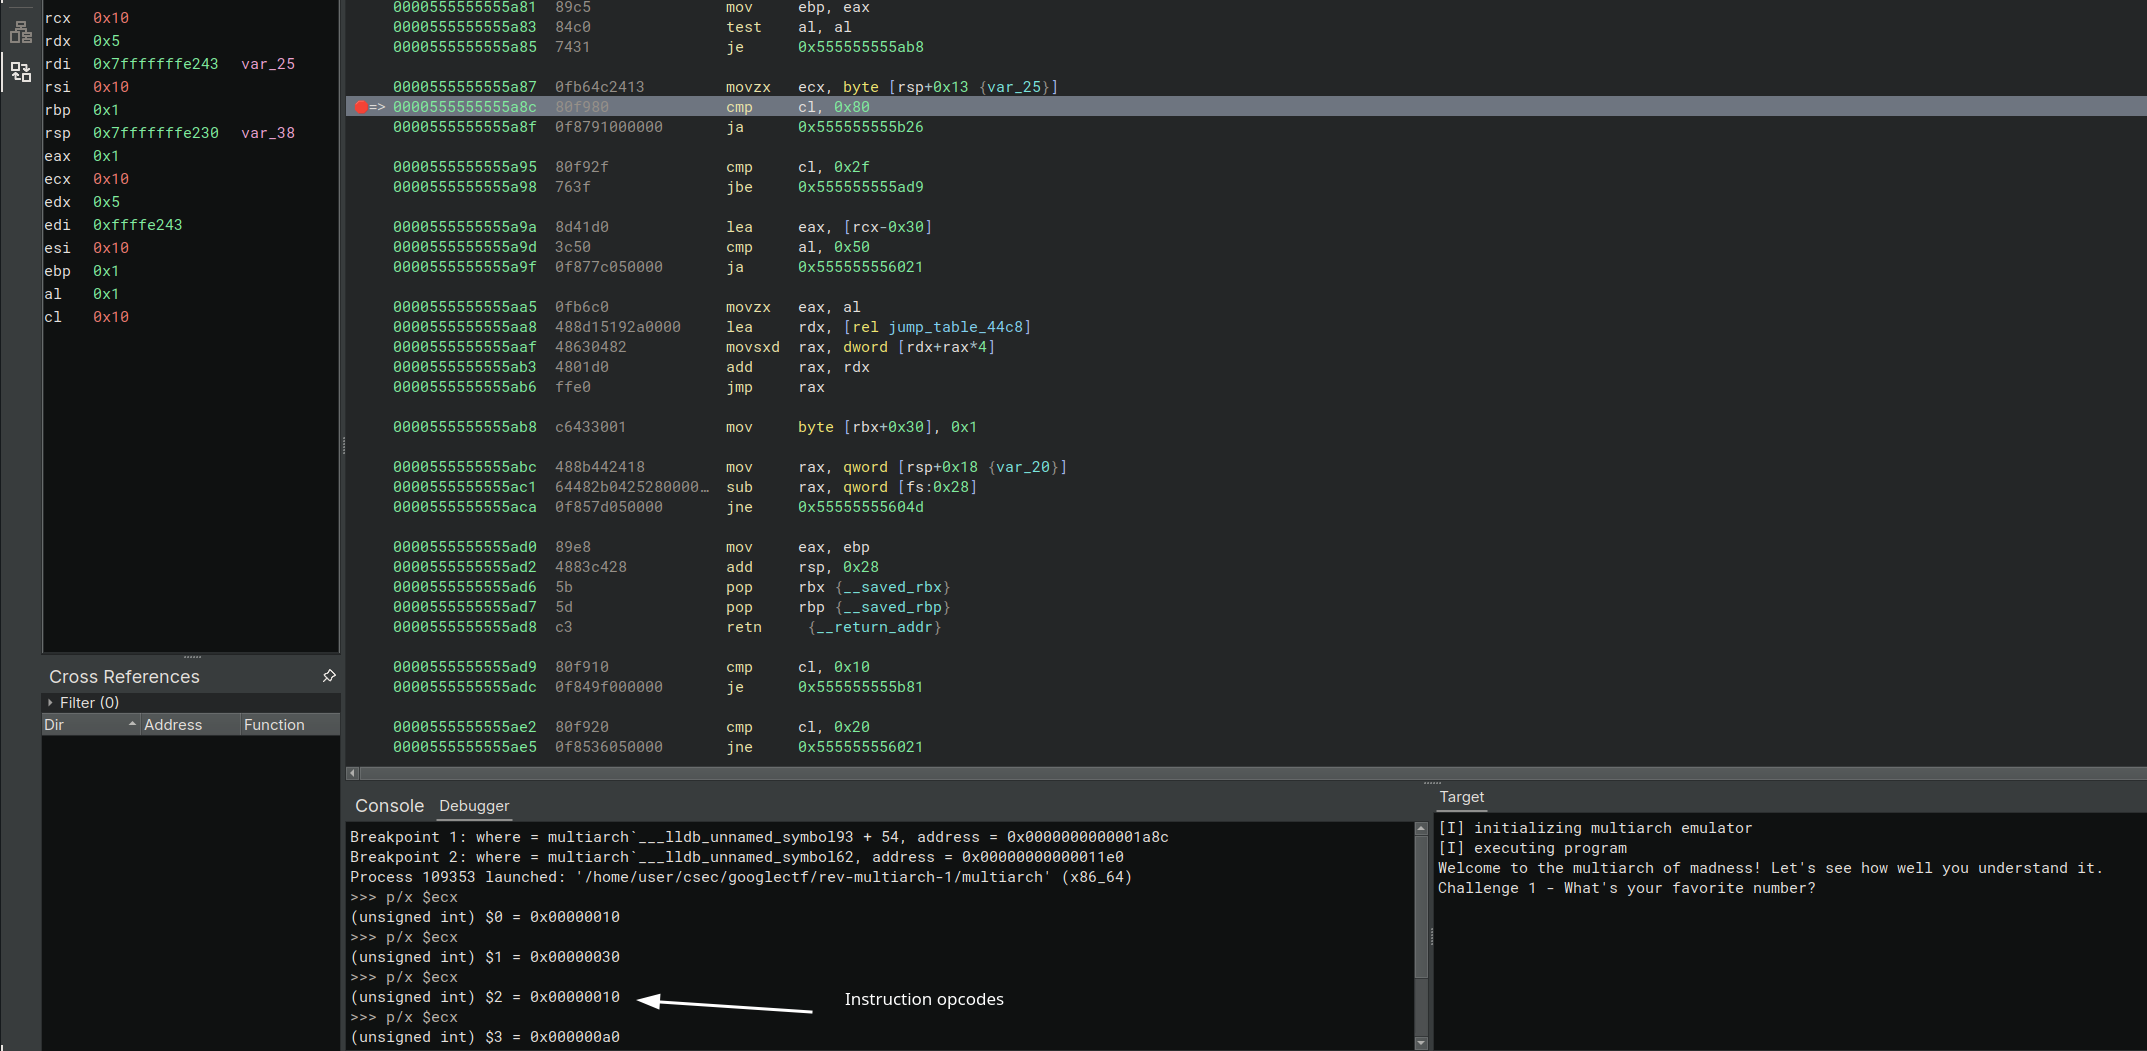Select the cl register row
The image size is (2147, 1051).
[190, 317]
